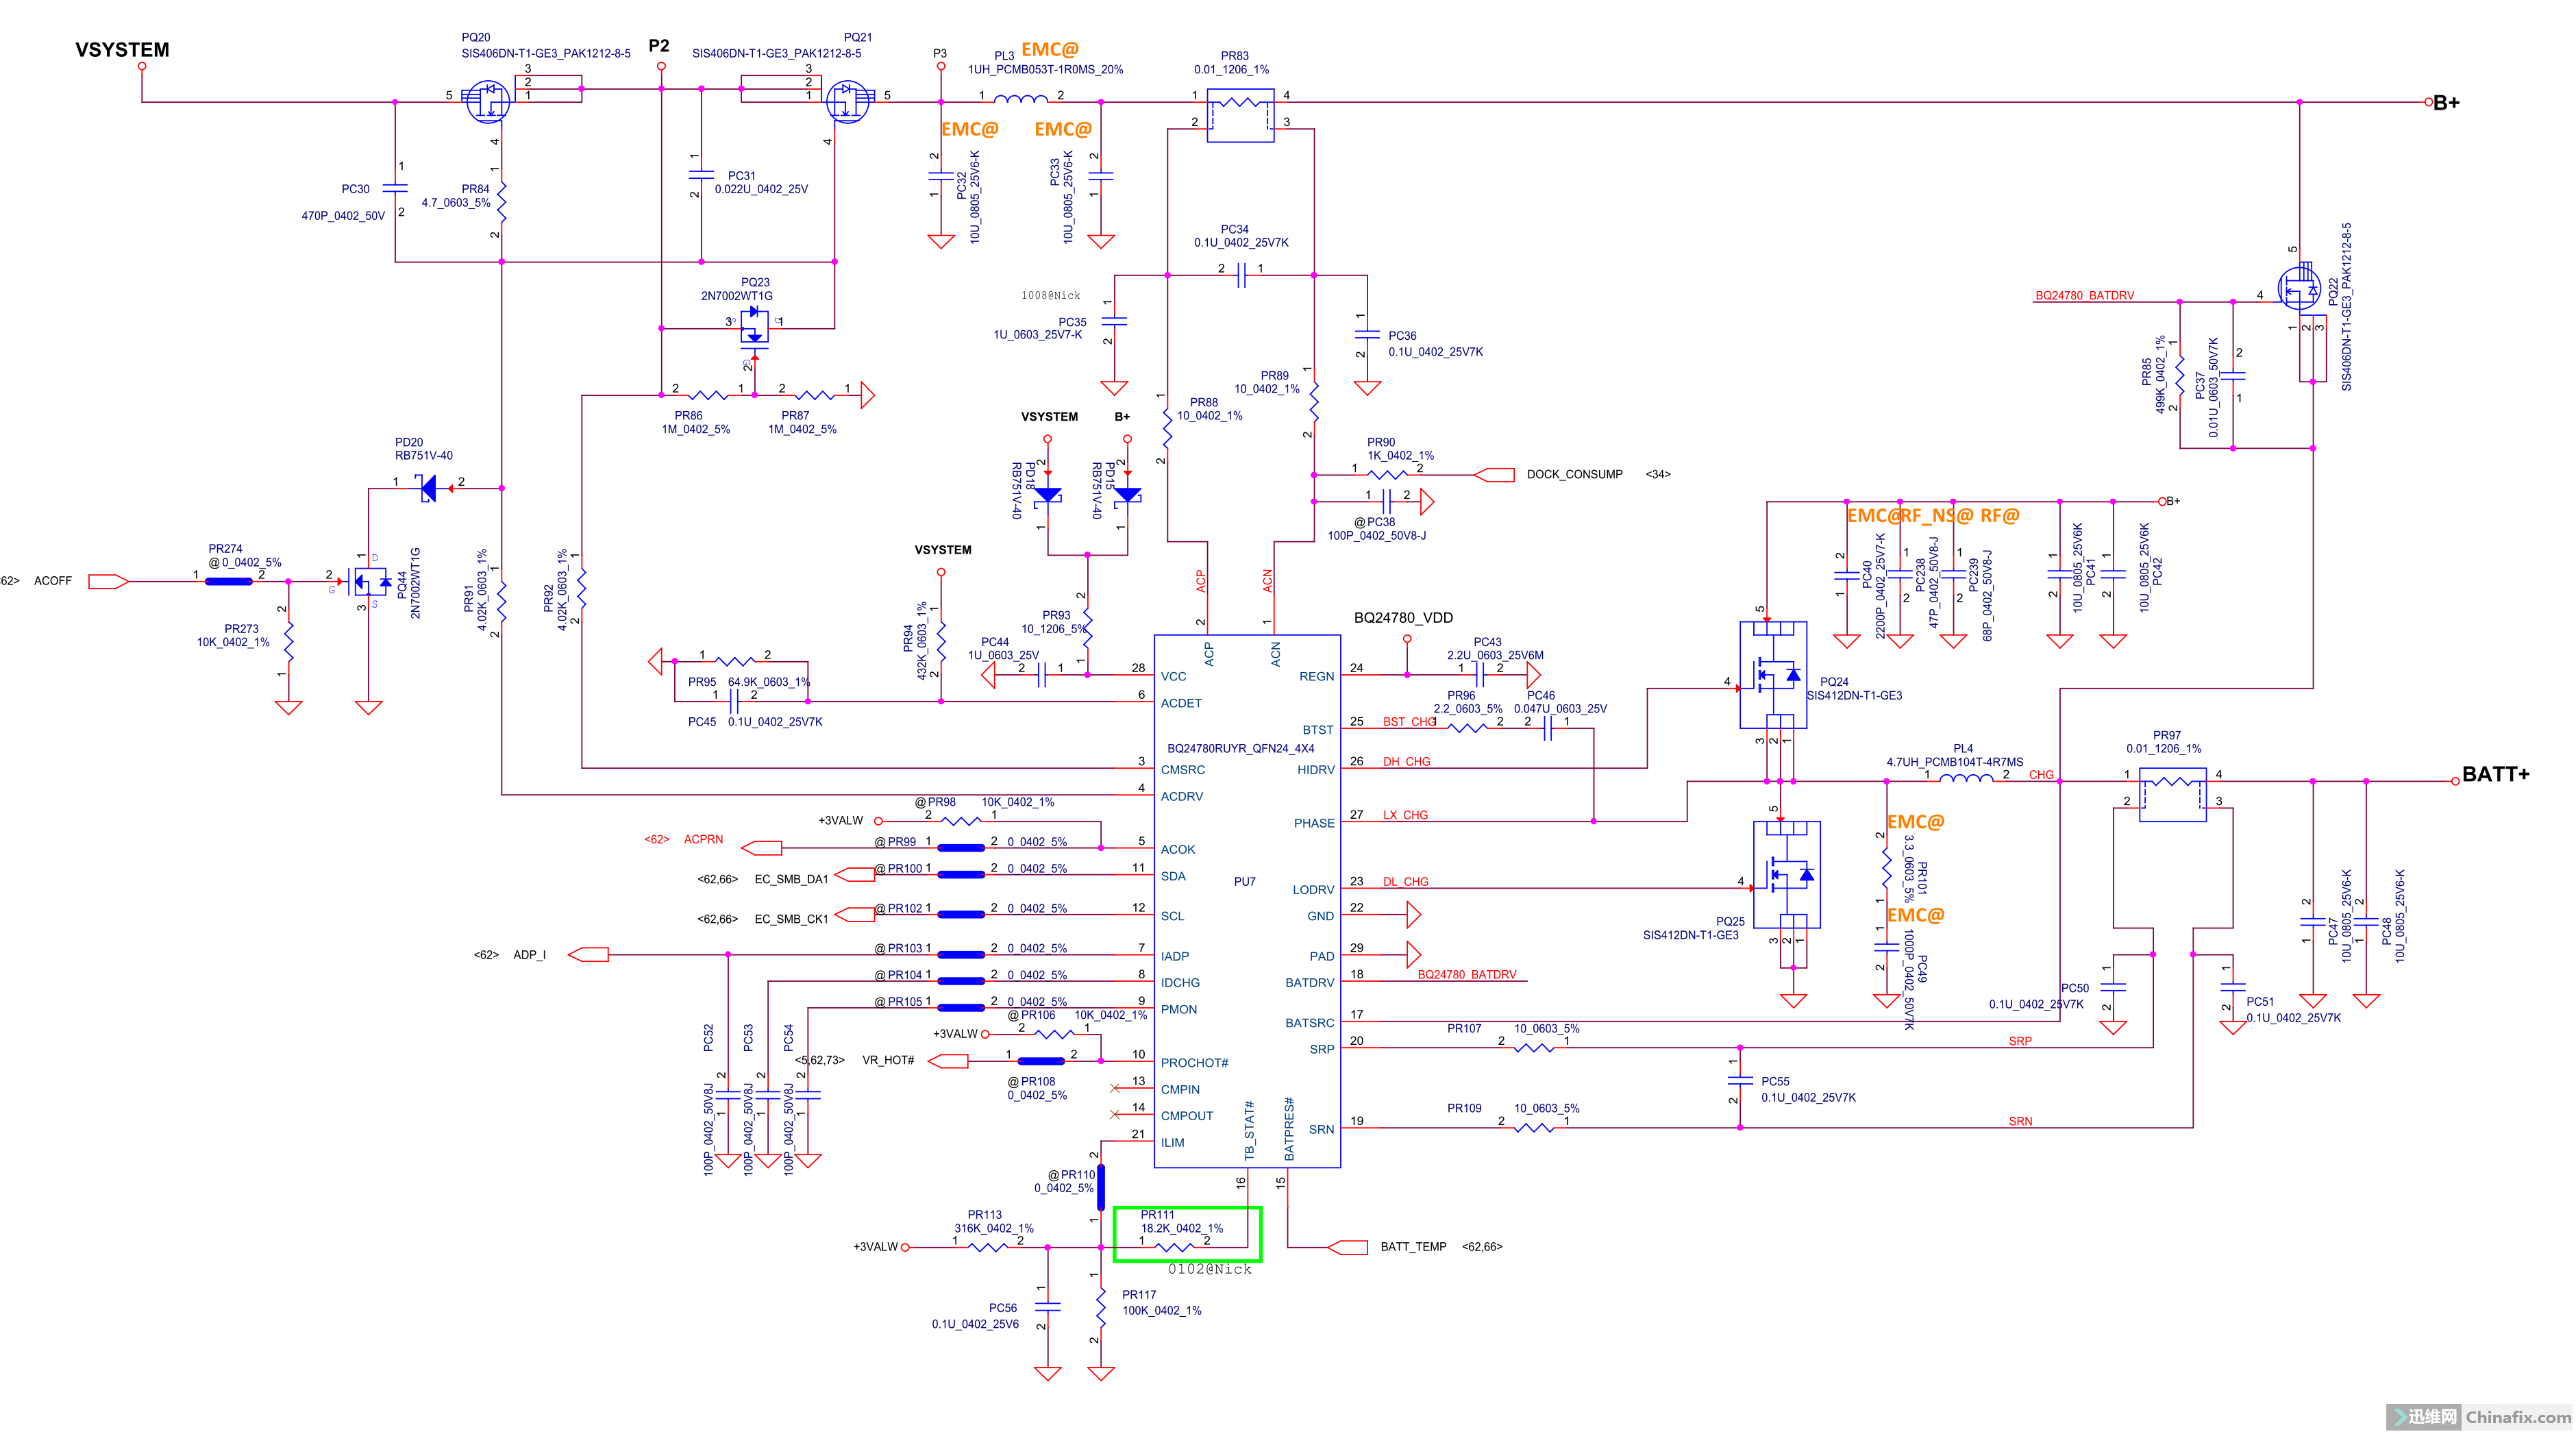Screen dimensions: 2576x1434
Task: Select the PR86 1M resistor symbol
Action: click(x=708, y=394)
